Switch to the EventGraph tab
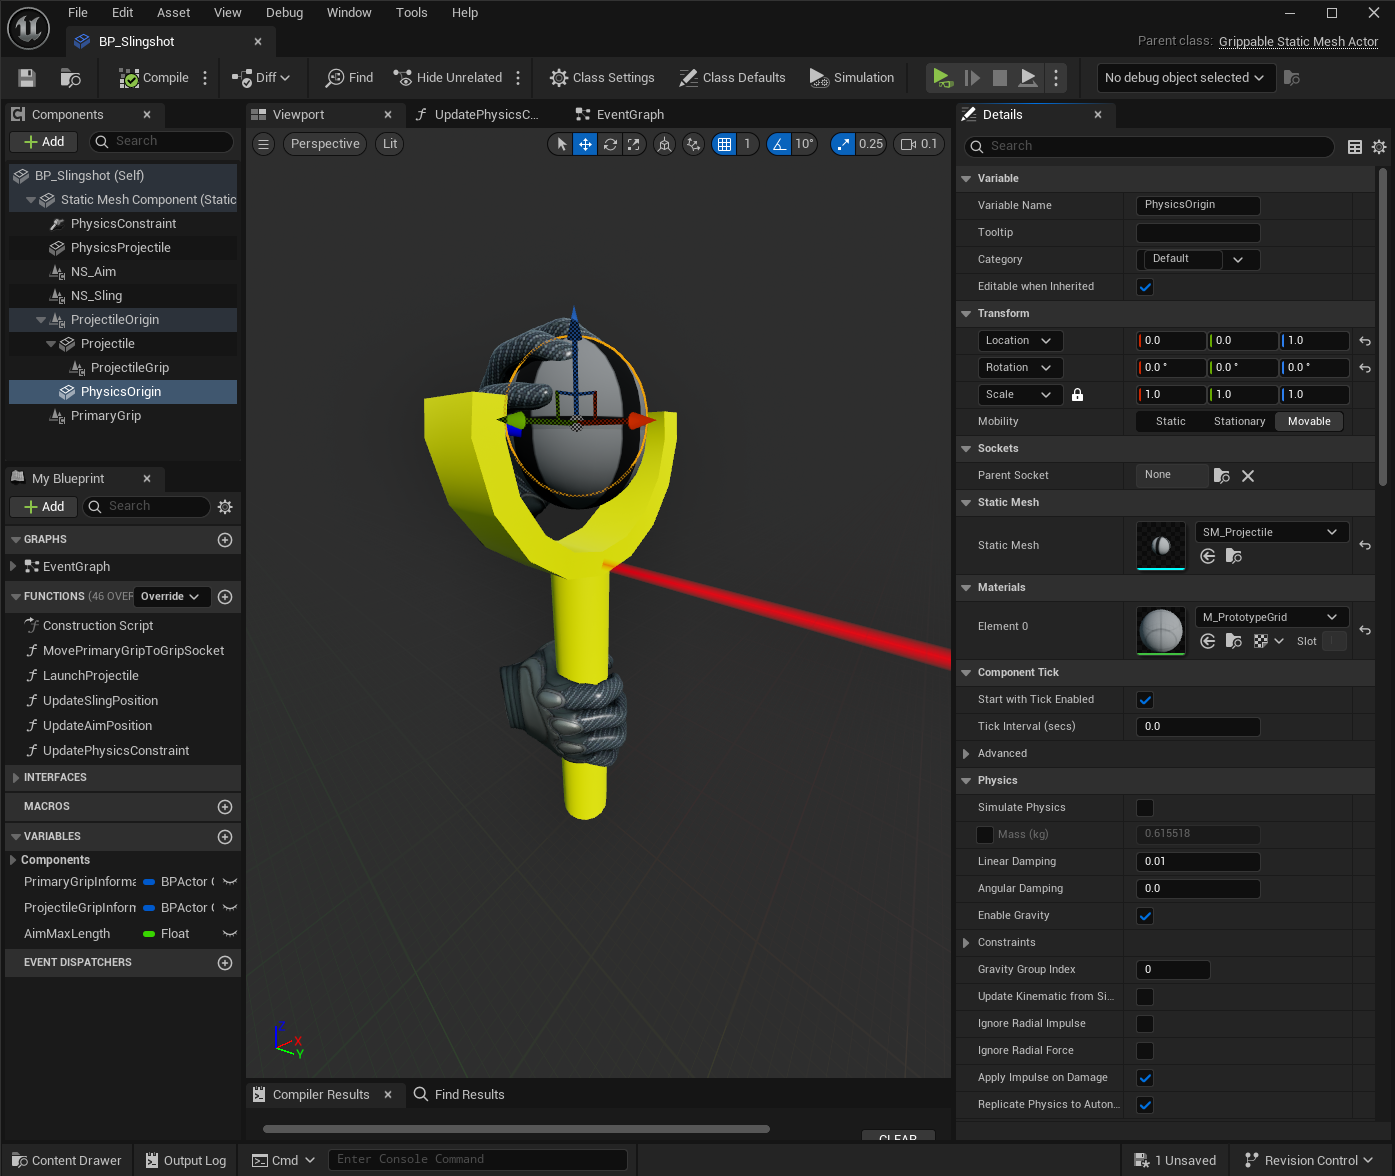This screenshot has width=1395, height=1176. coord(629,115)
